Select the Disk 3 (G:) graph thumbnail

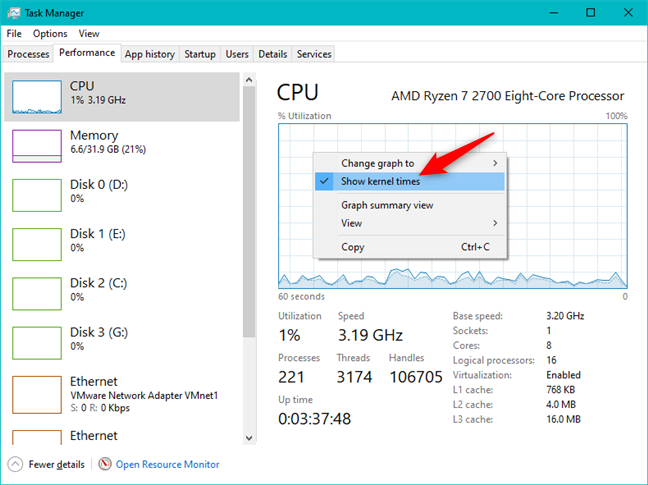[x=37, y=342]
